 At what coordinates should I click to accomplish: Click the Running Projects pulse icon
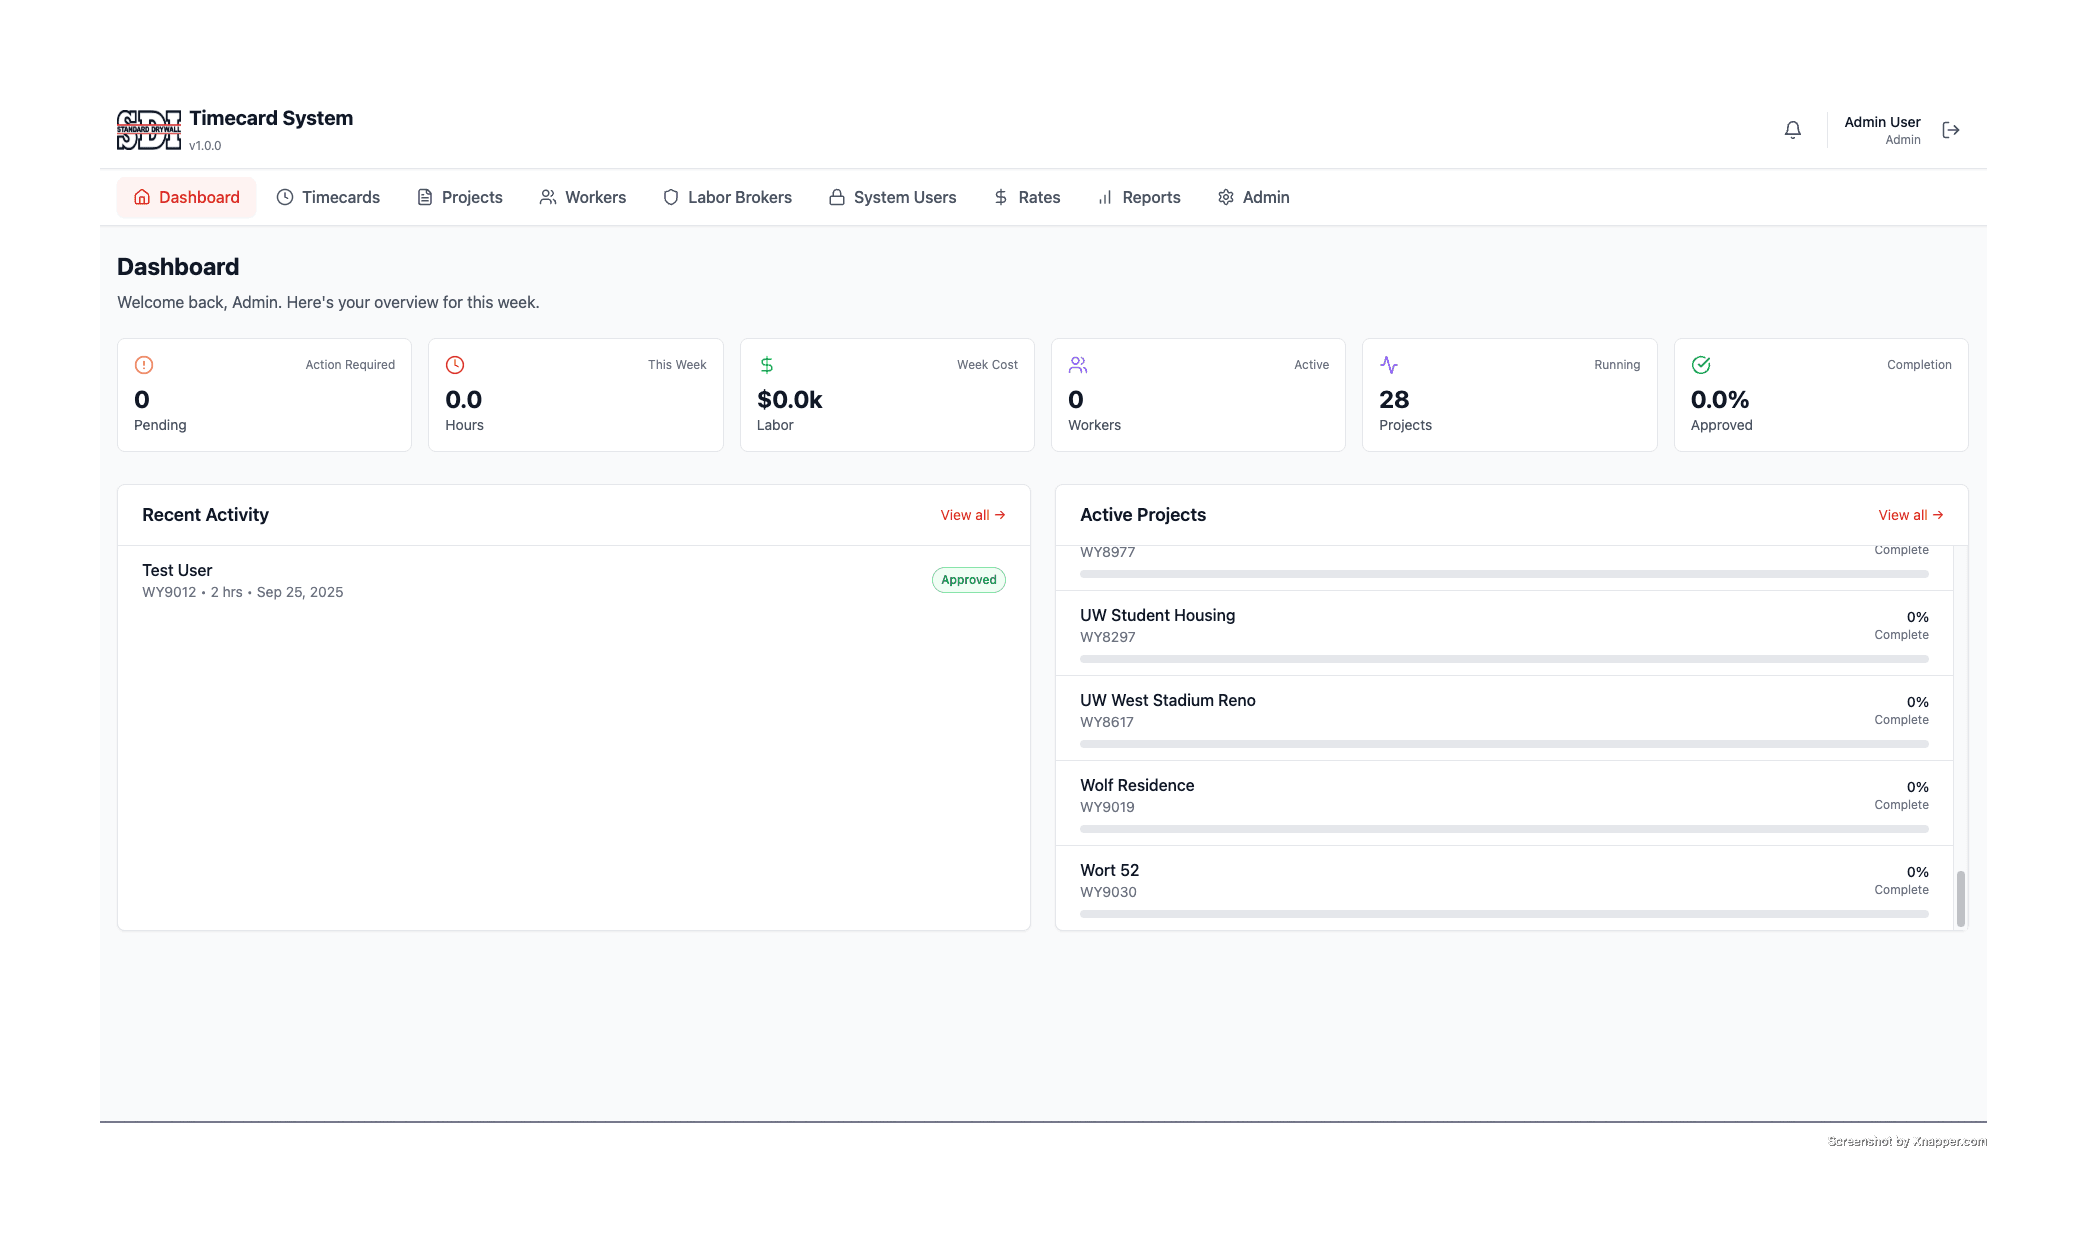click(1389, 365)
